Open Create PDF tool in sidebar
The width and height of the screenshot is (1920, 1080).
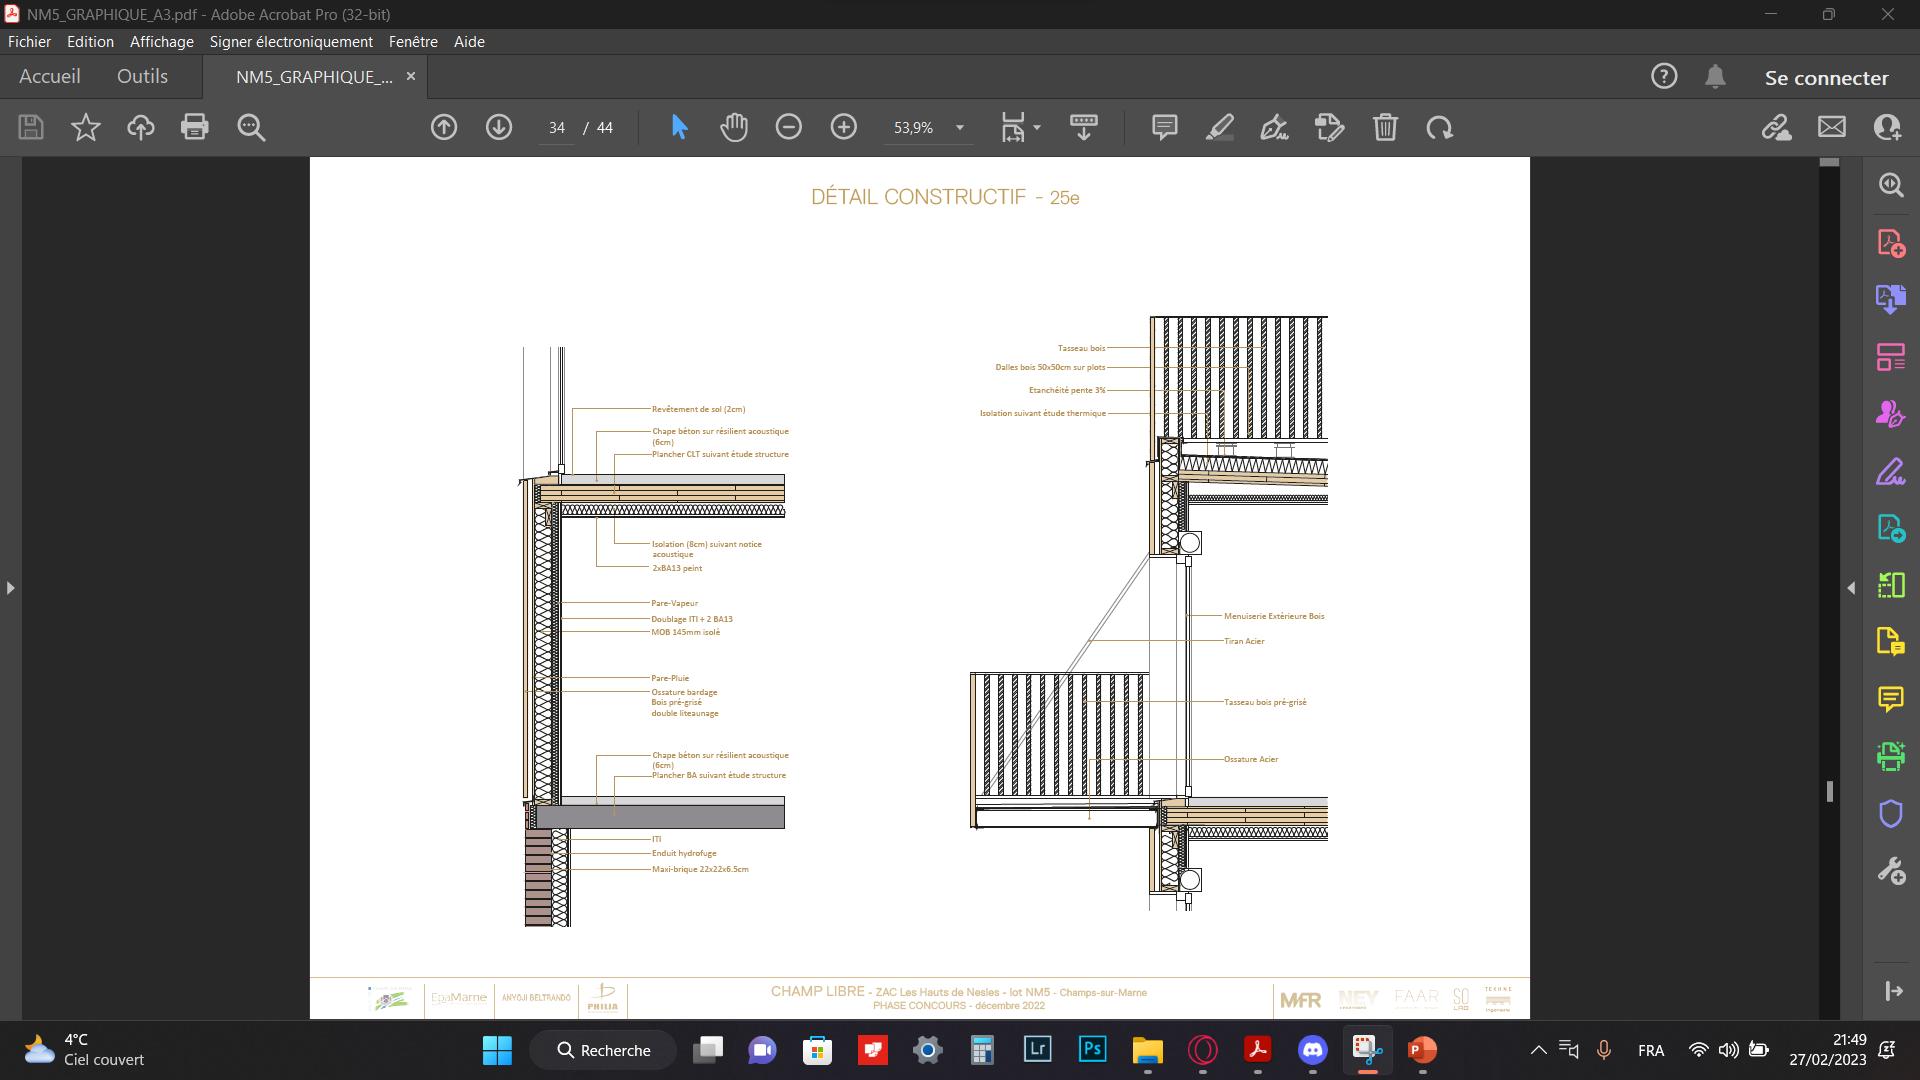1891,243
